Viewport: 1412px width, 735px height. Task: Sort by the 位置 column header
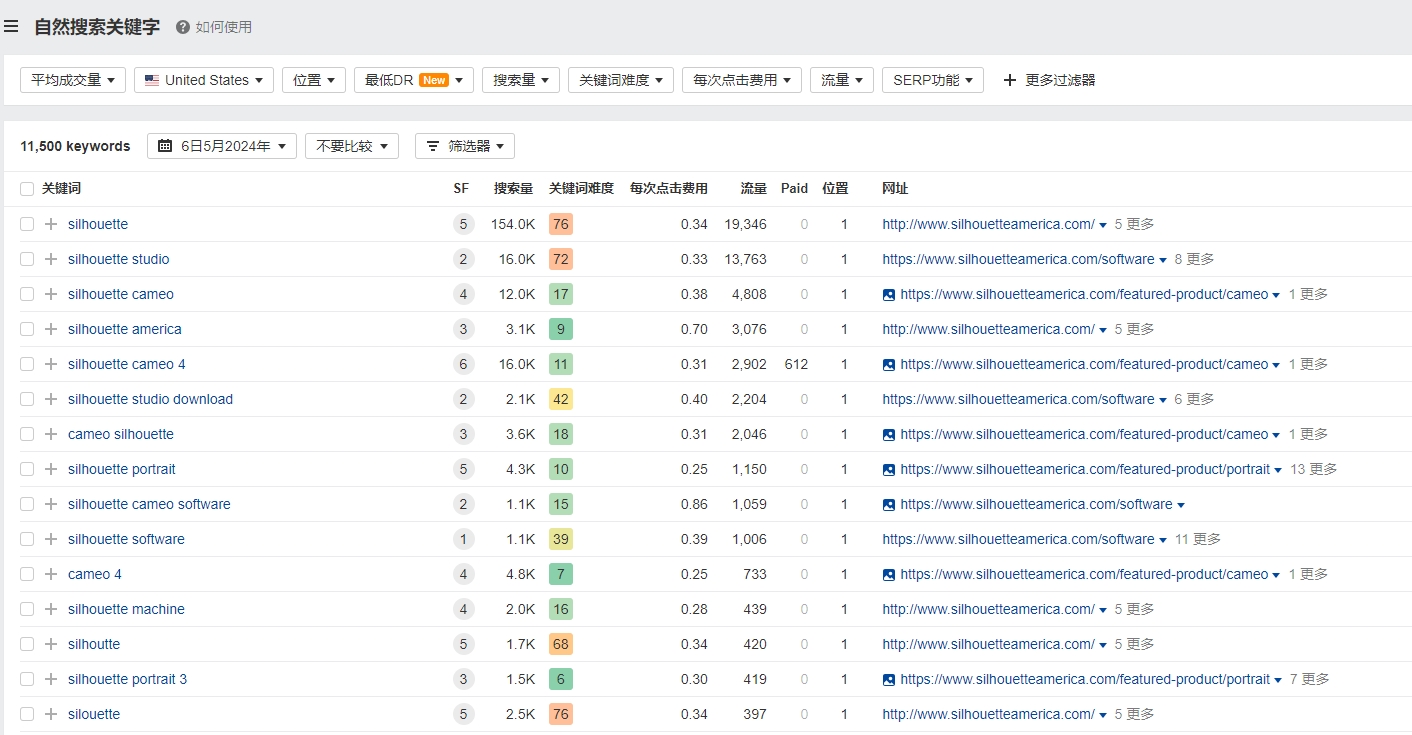coord(835,188)
